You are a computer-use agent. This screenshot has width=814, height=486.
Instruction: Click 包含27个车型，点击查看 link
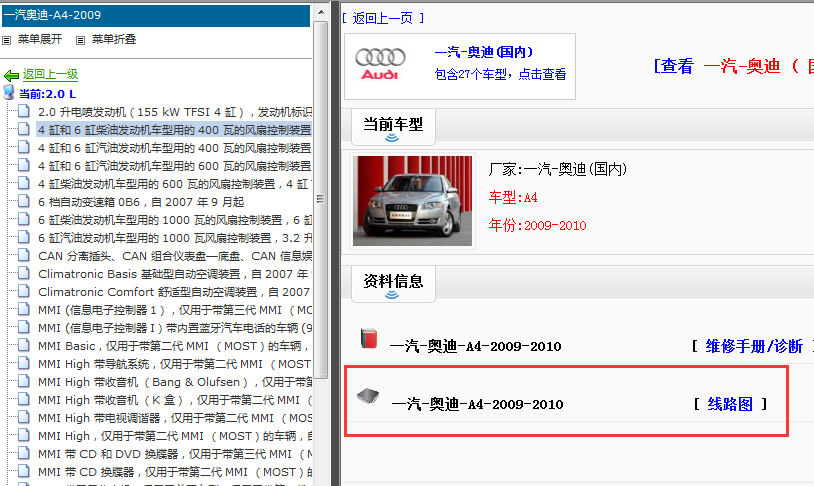coord(500,75)
